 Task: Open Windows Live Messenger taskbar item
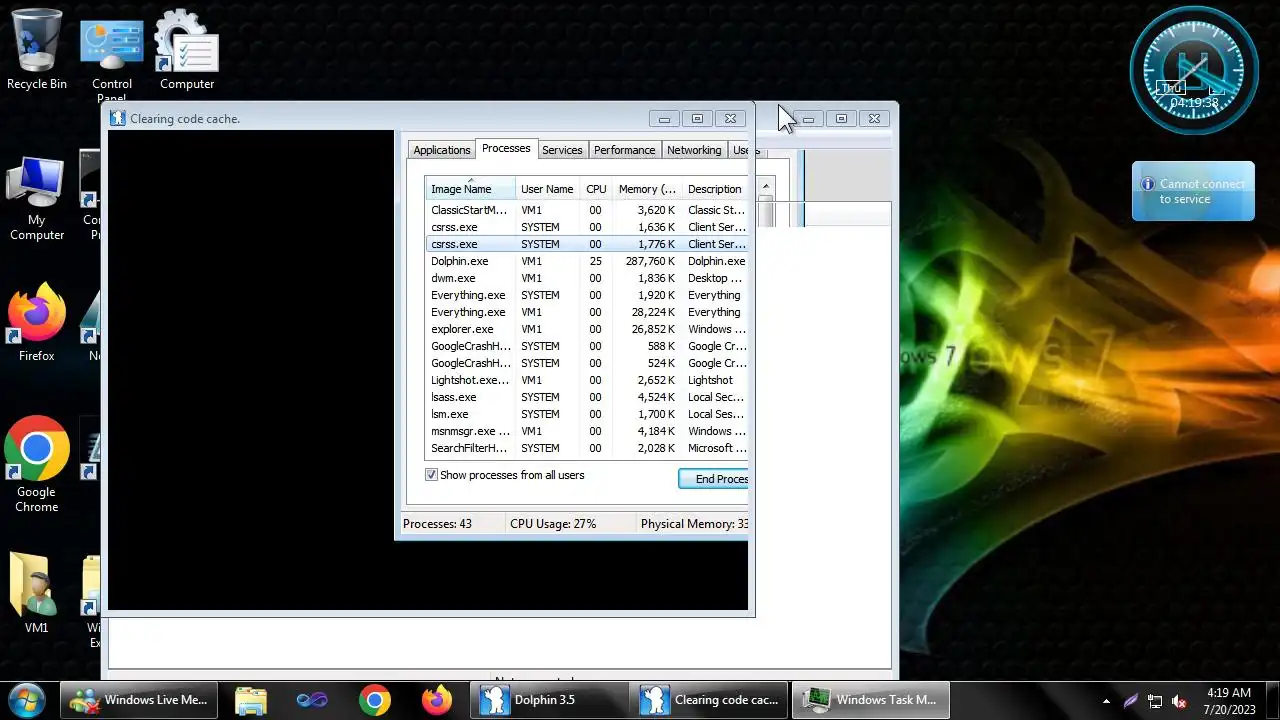[138, 700]
